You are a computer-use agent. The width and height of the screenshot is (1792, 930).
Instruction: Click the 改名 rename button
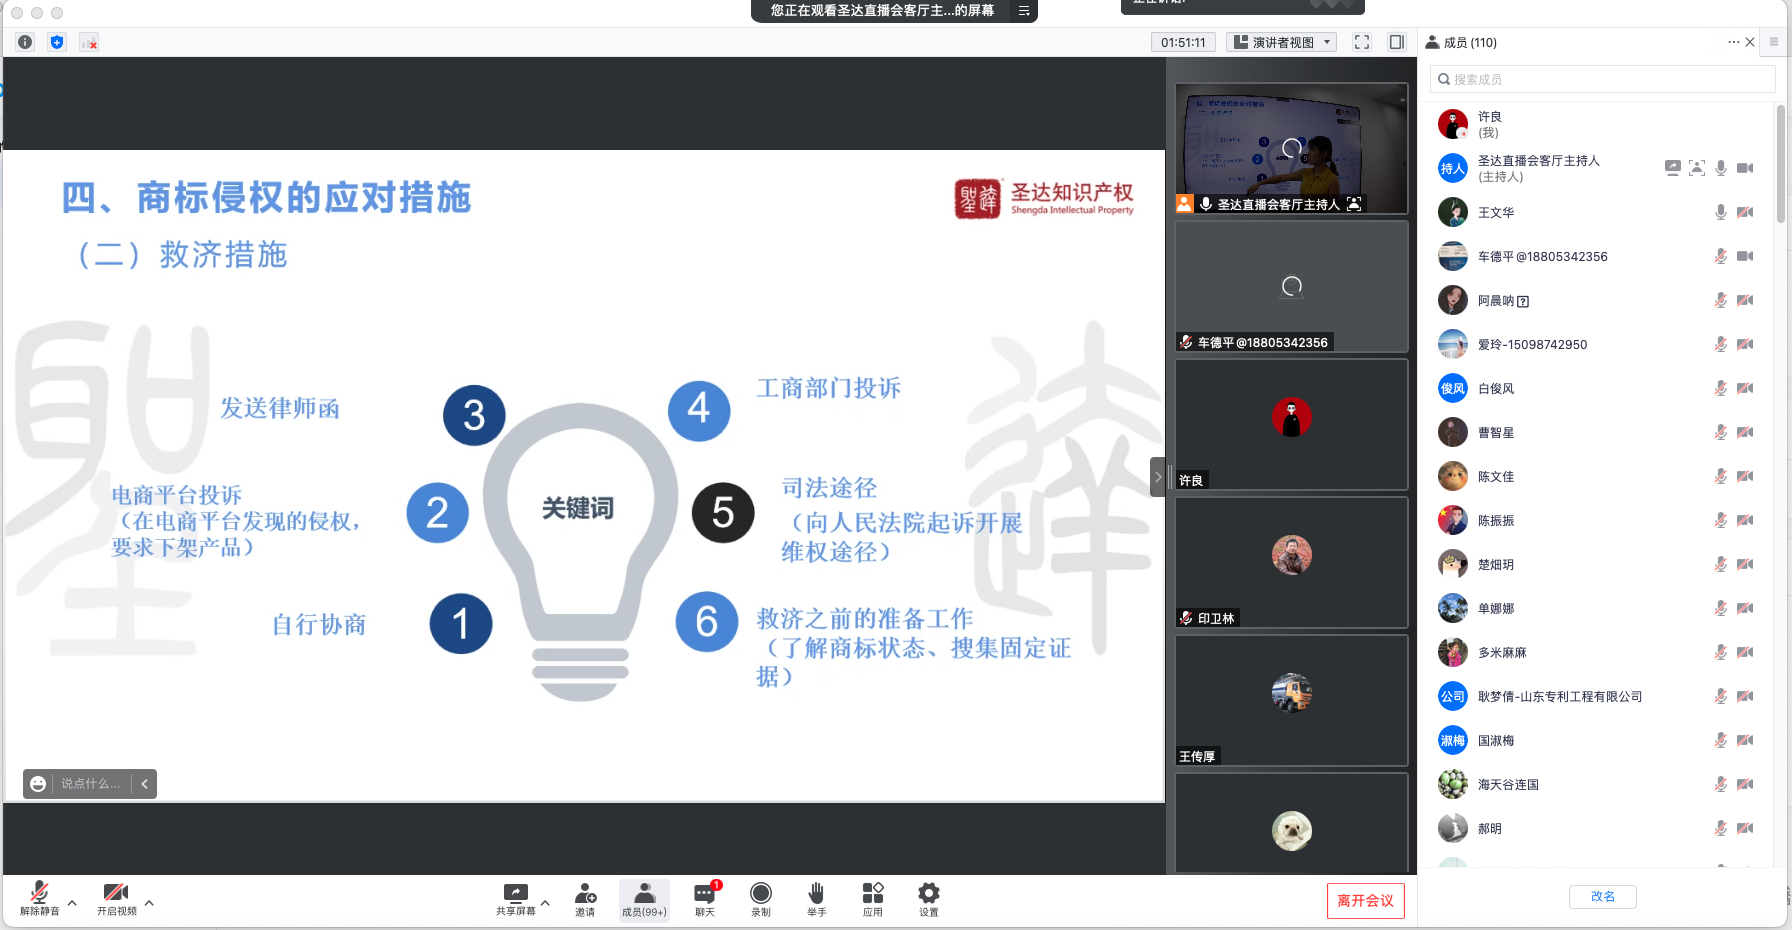tap(1602, 896)
